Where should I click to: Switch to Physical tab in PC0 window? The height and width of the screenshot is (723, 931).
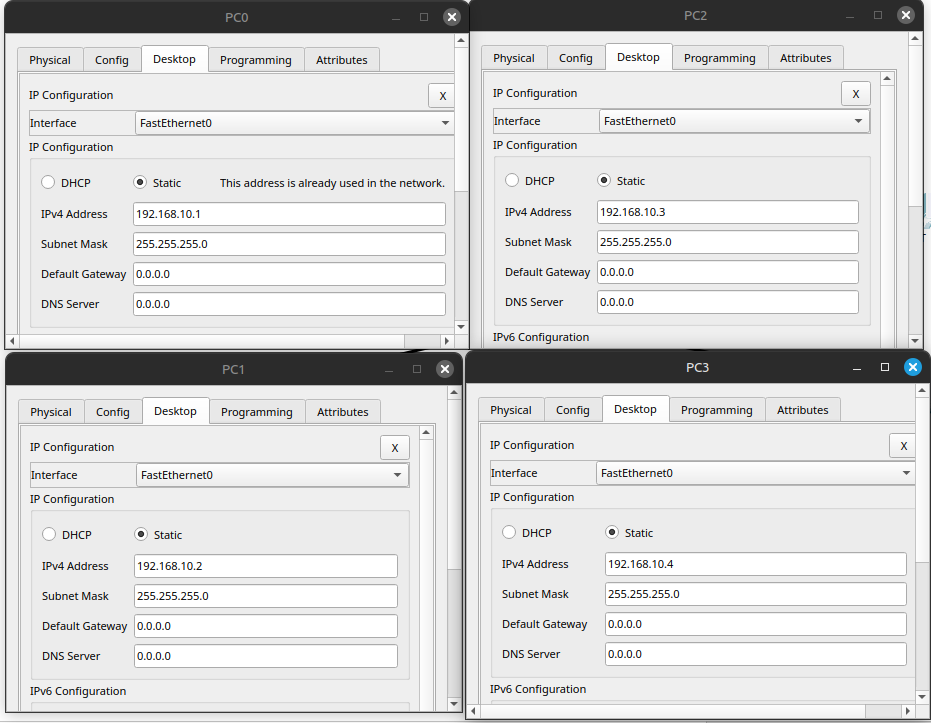pyautogui.click(x=50, y=60)
